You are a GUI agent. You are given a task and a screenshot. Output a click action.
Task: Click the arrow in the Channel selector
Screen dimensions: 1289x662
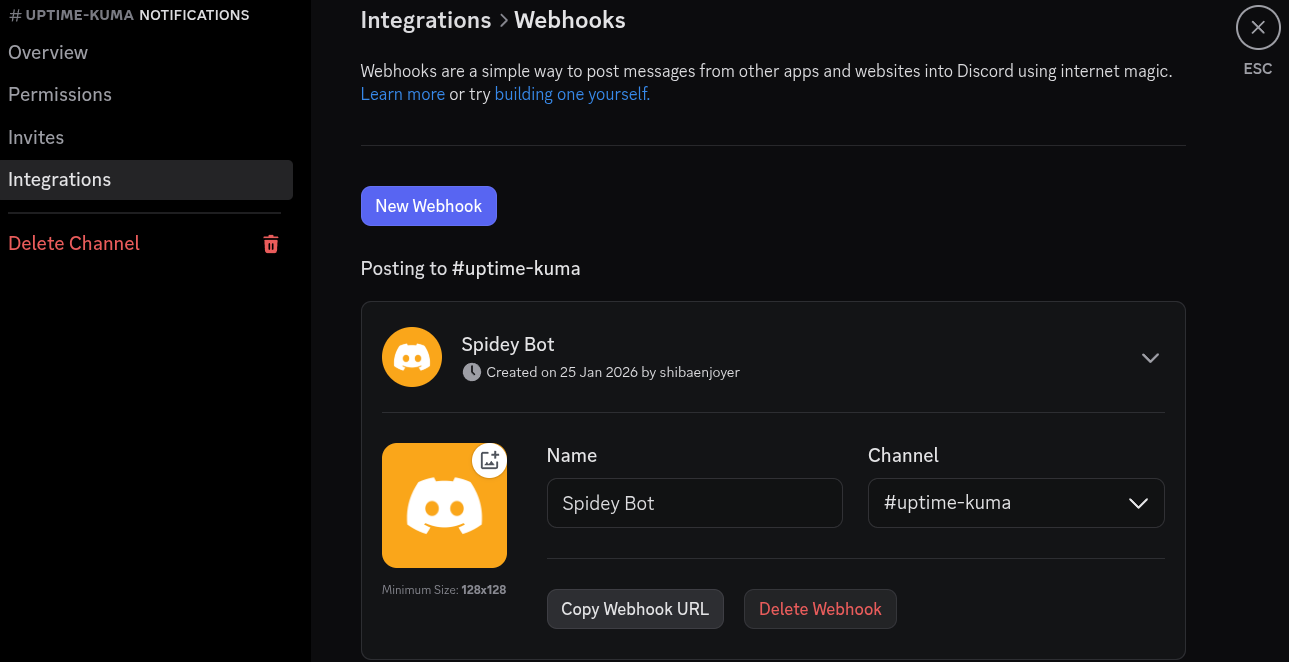coord(1138,503)
